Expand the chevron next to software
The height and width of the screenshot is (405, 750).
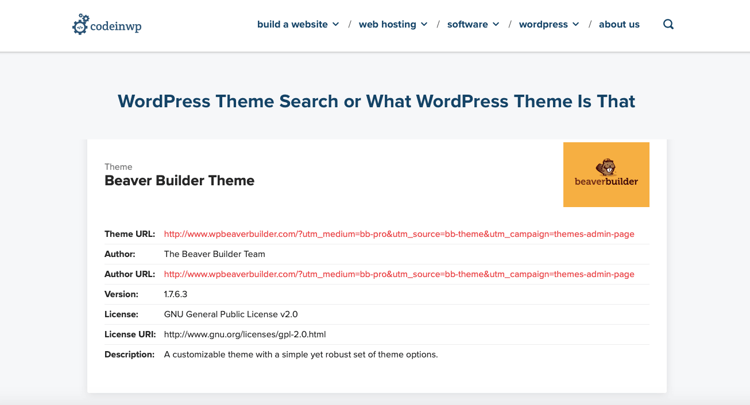[496, 24]
